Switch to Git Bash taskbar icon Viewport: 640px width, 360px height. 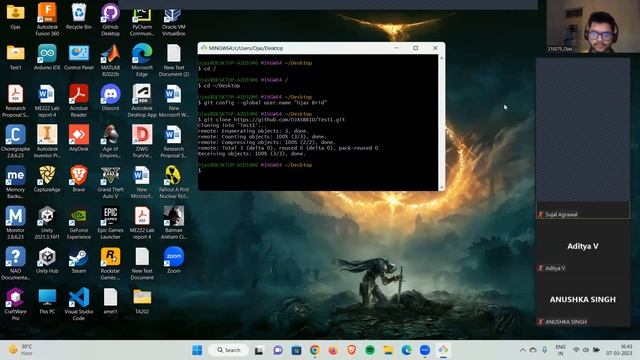click(443, 350)
